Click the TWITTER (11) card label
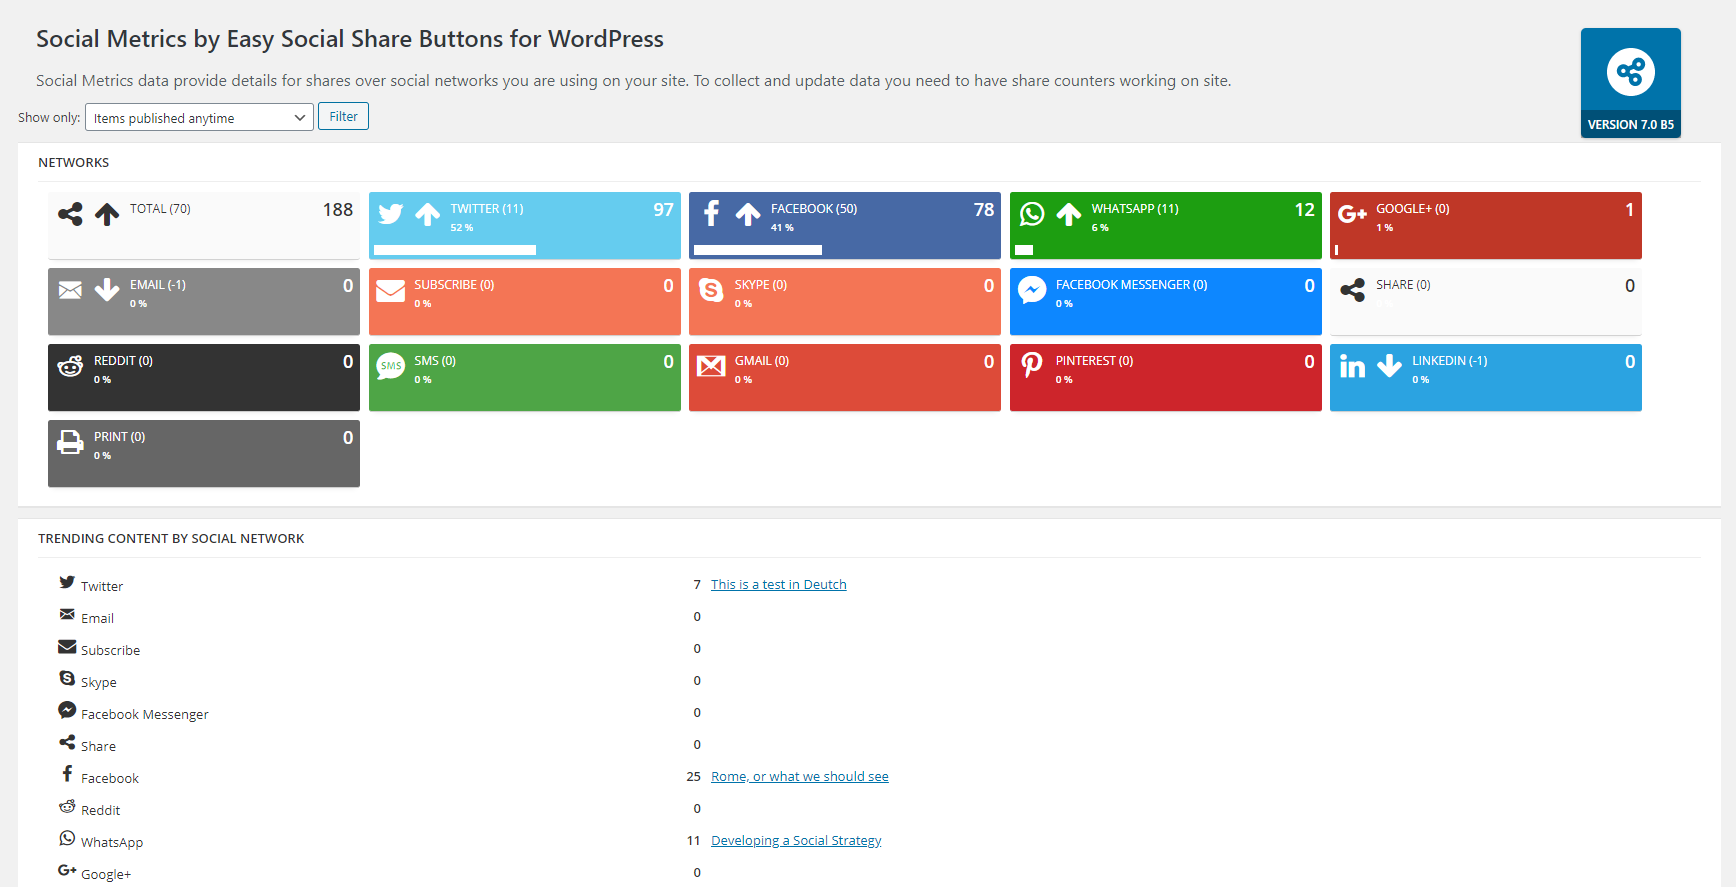This screenshot has width=1736, height=887. [487, 209]
